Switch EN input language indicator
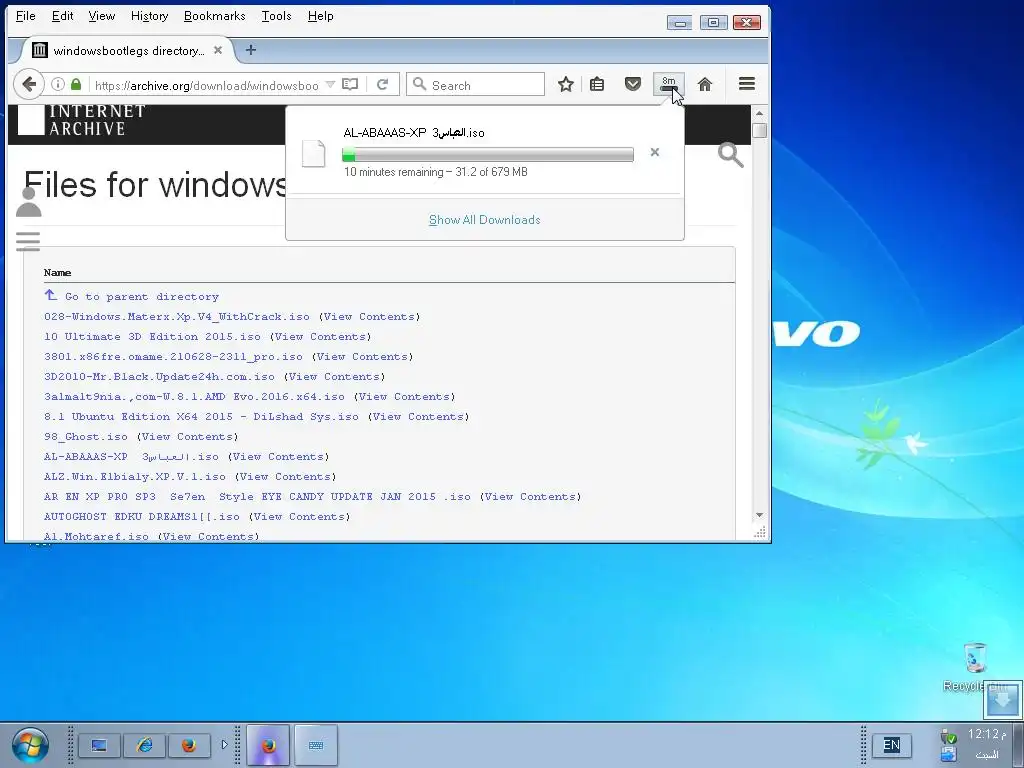 [x=891, y=745]
